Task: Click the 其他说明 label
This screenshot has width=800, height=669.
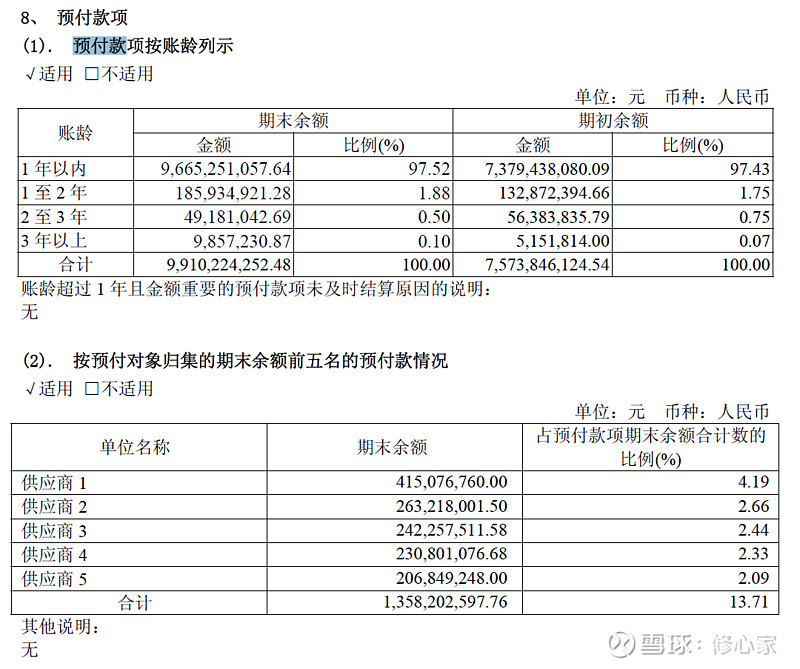Action: 60,627
